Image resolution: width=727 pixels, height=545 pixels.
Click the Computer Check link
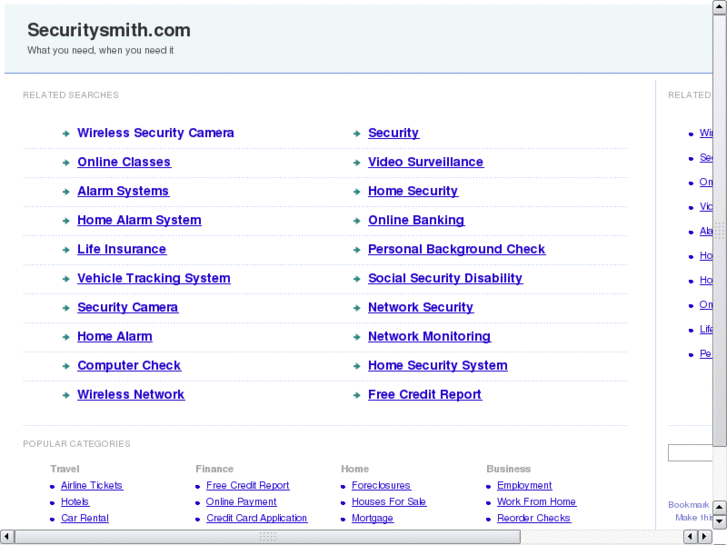(x=129, y=365)
